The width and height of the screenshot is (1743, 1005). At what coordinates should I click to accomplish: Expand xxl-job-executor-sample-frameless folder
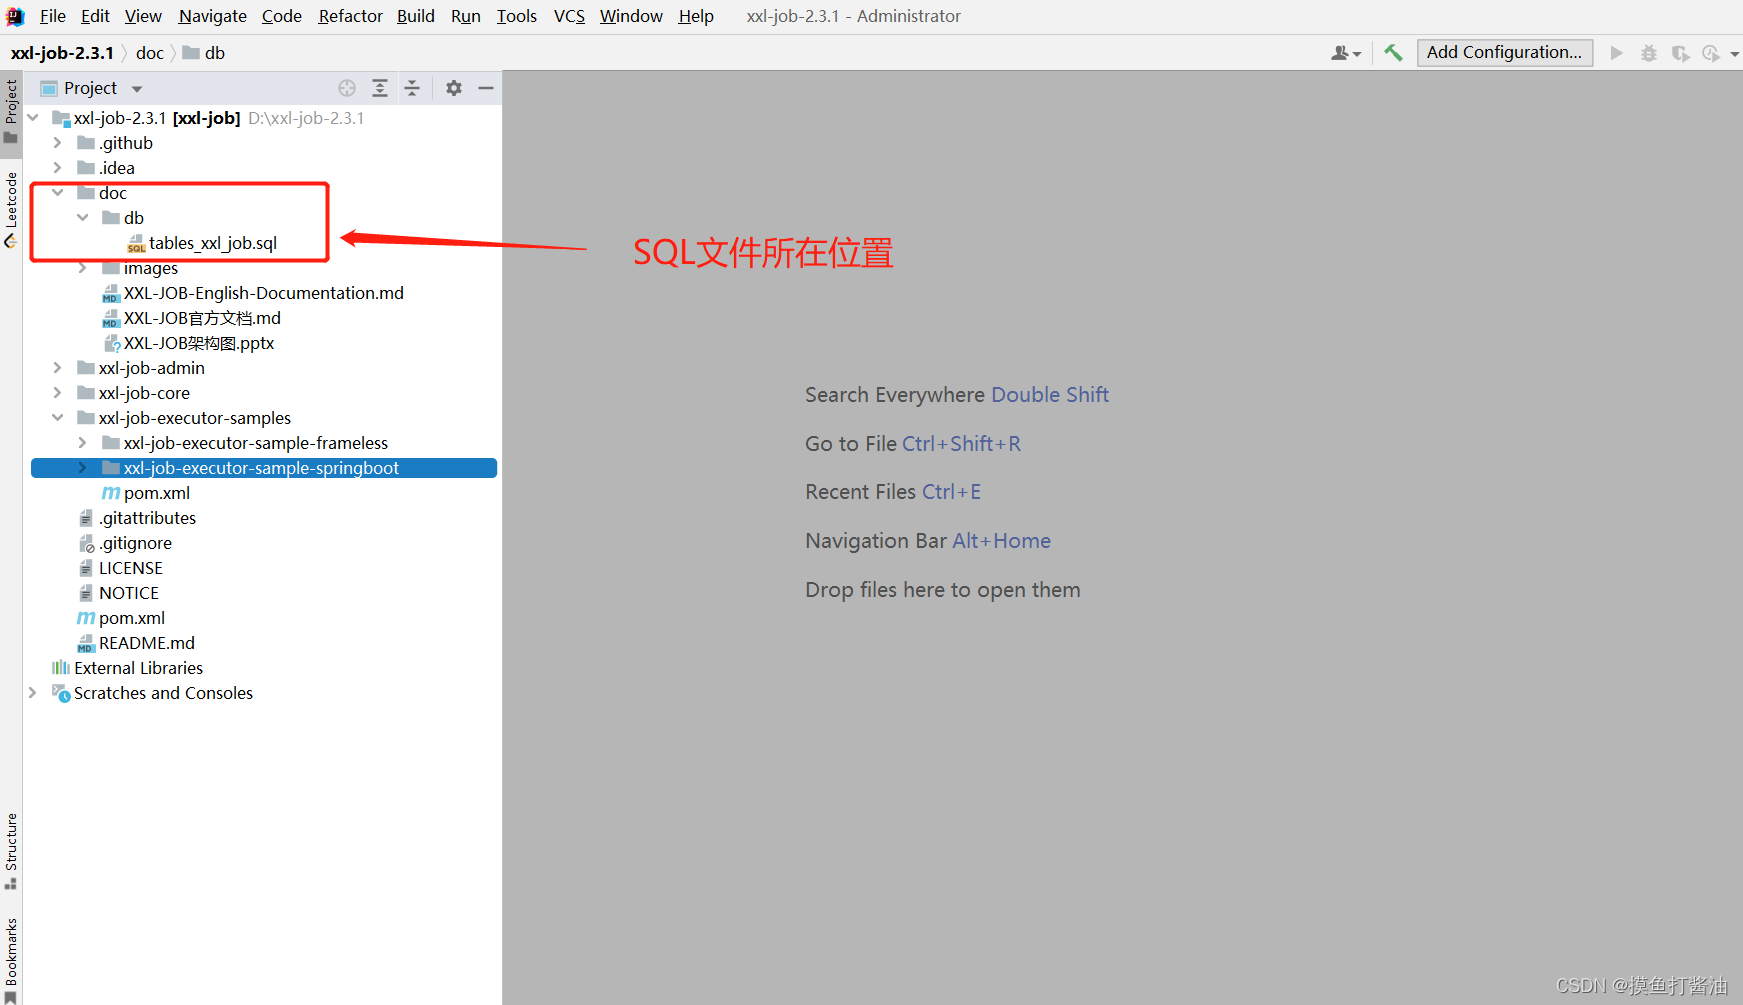click(83, 443)
